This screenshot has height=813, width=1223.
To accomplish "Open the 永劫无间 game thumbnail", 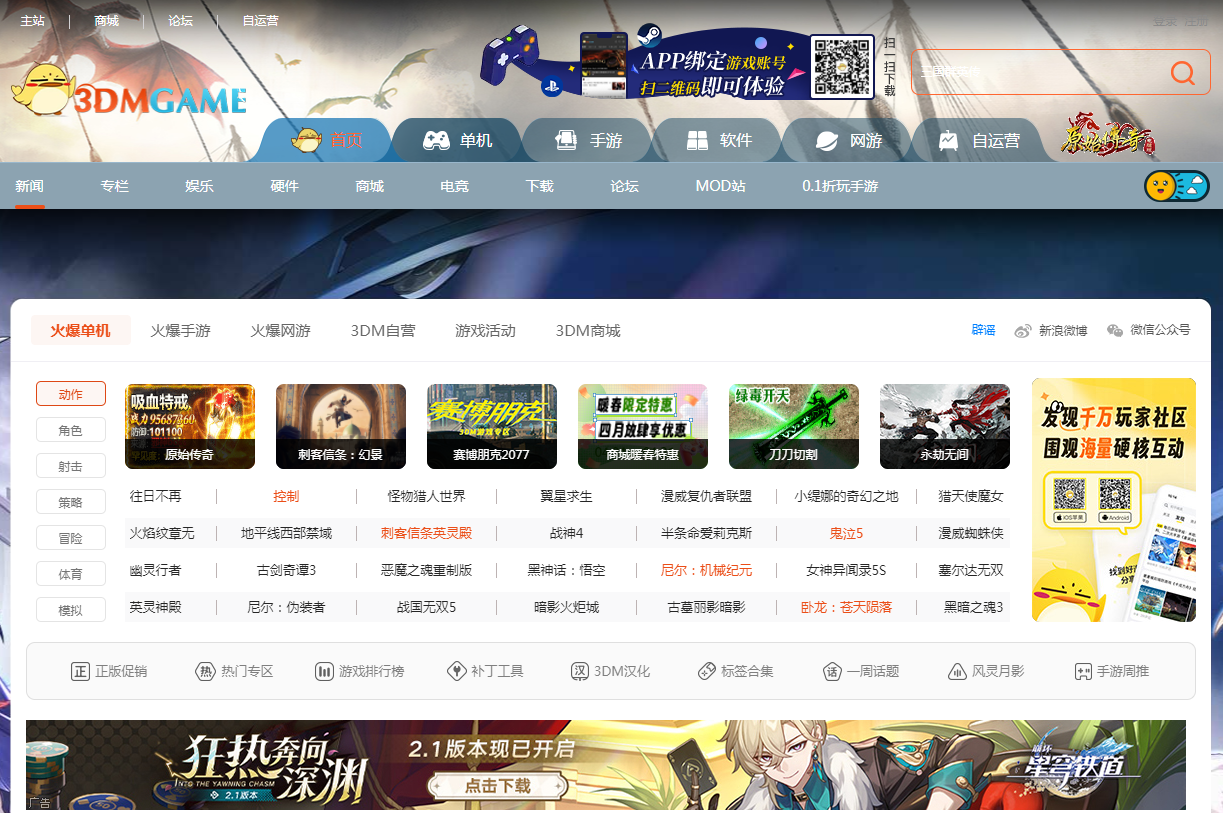I will pyautogui.click(x=945, y=427).
